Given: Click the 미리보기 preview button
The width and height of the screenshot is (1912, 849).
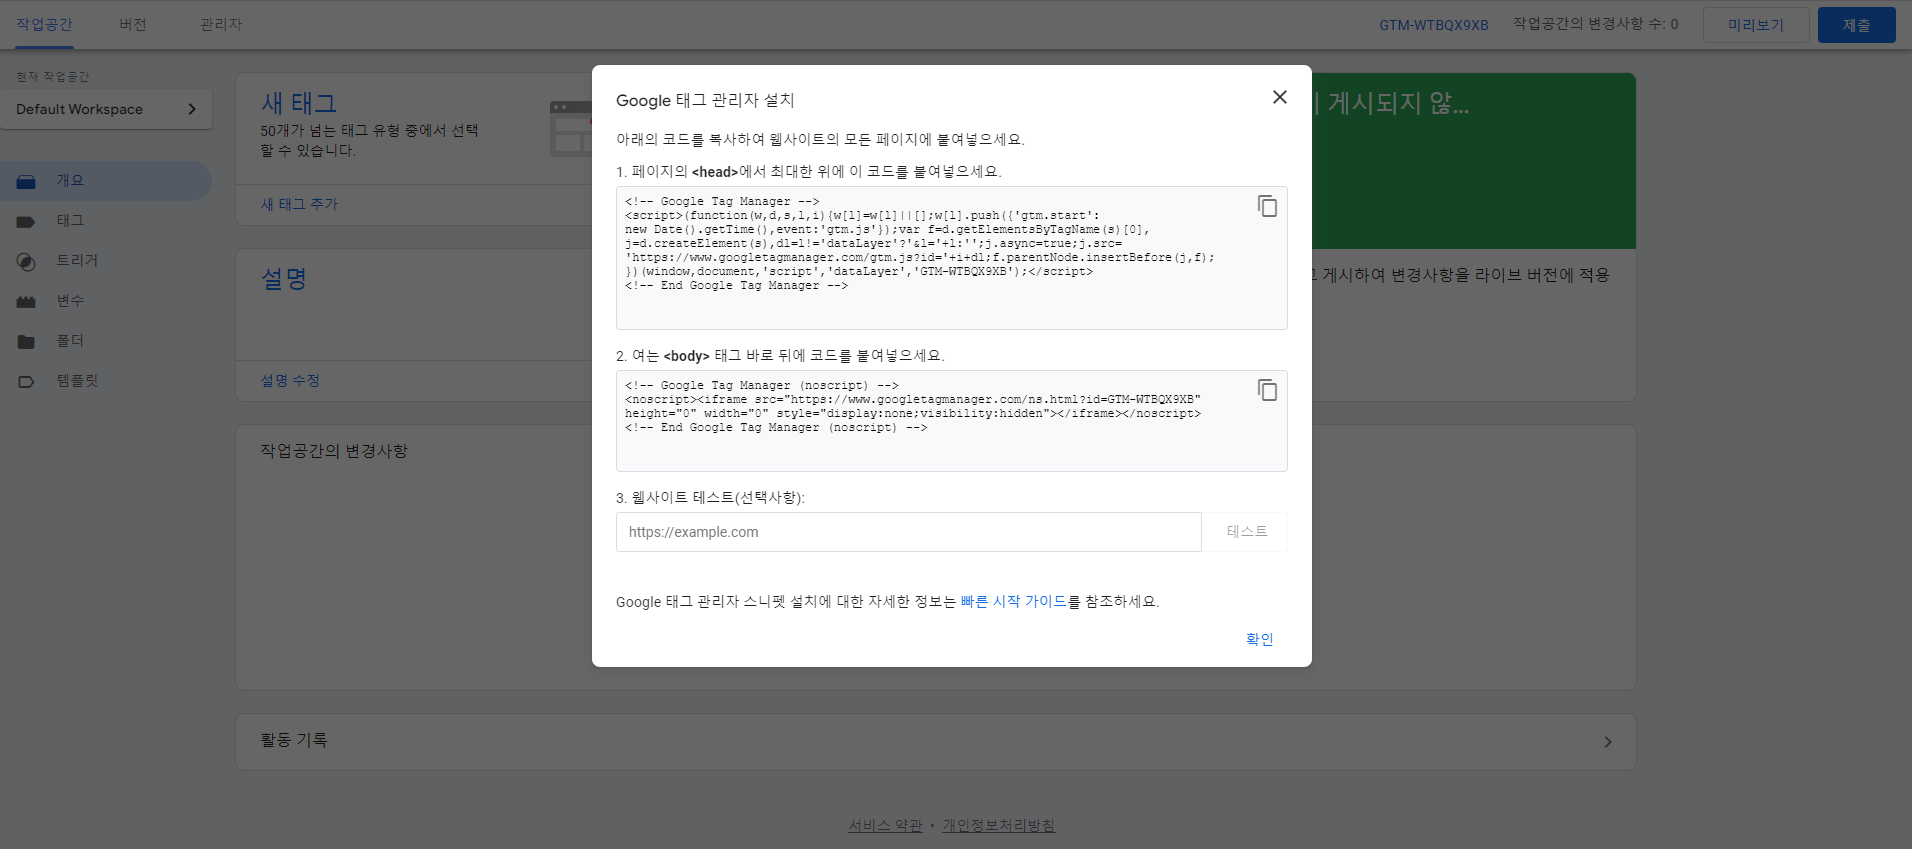Looking at the screenshot, I should point(1756,25).
